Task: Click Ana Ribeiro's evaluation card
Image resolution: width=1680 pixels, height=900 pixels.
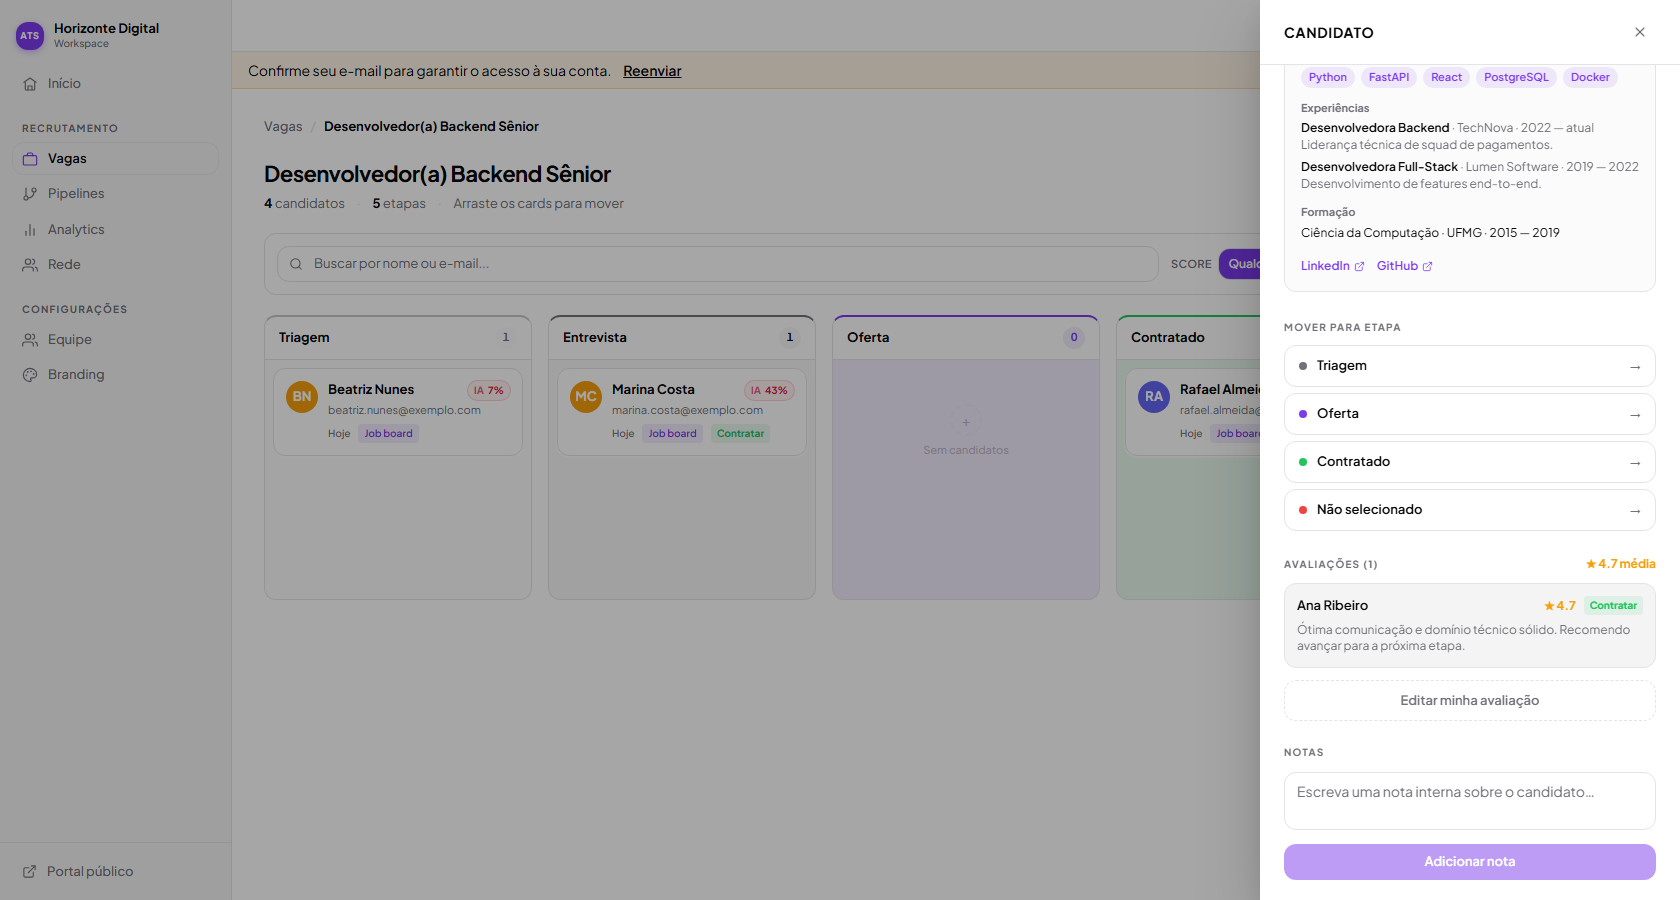Action: (x=1469, y=626)
